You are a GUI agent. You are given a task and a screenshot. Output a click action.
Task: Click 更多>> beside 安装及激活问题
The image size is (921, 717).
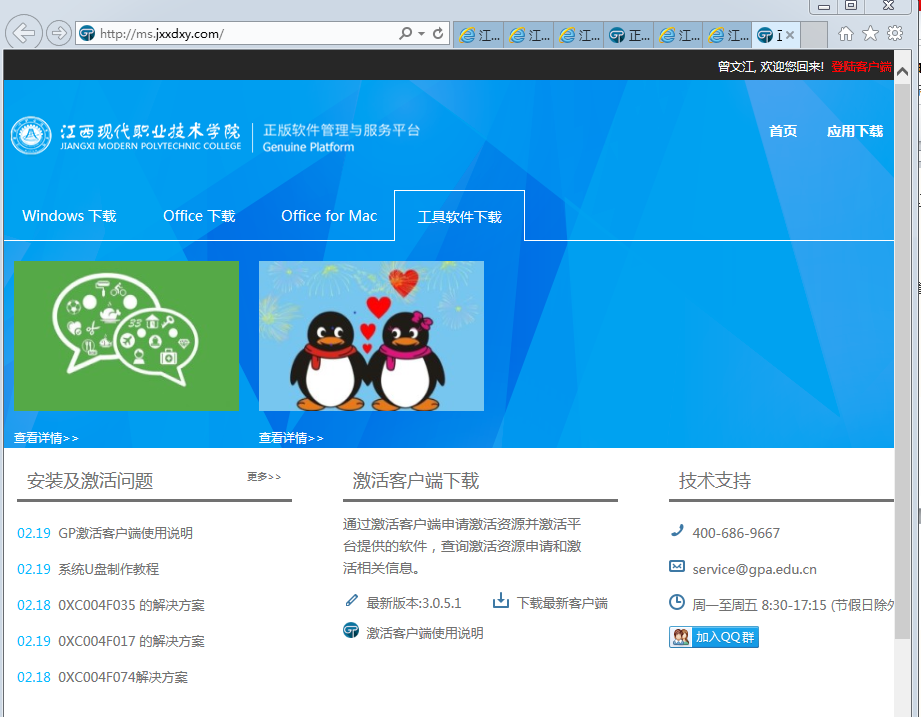[x=264, y=477]
